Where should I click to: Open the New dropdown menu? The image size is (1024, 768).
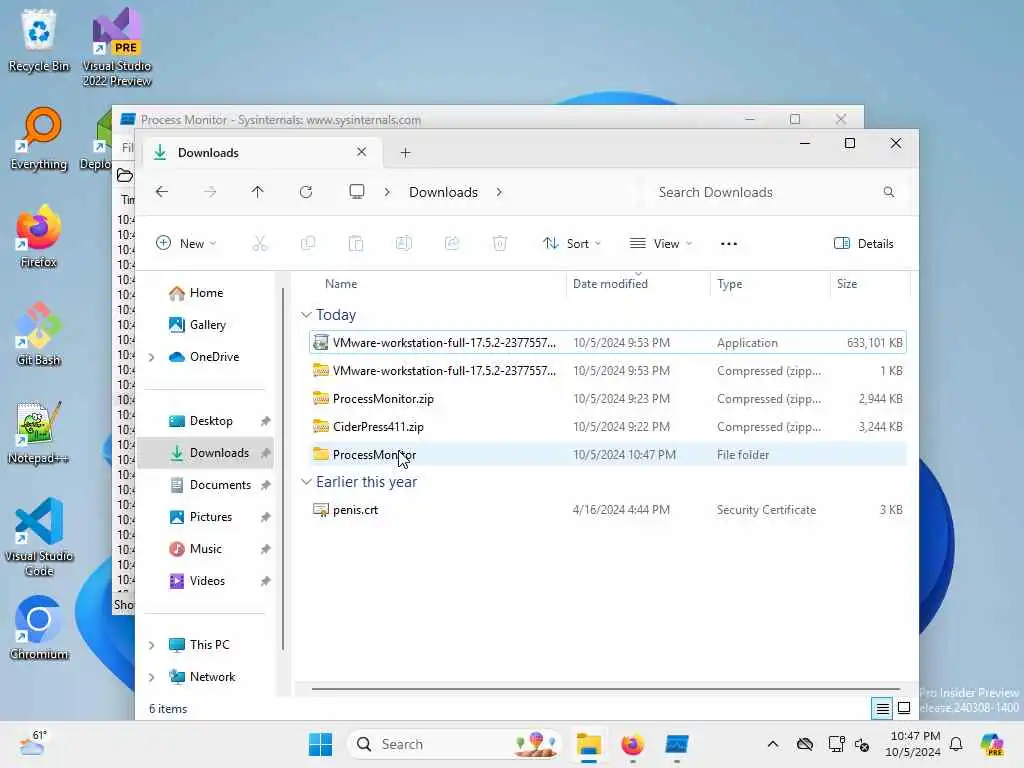pos(186,244)
